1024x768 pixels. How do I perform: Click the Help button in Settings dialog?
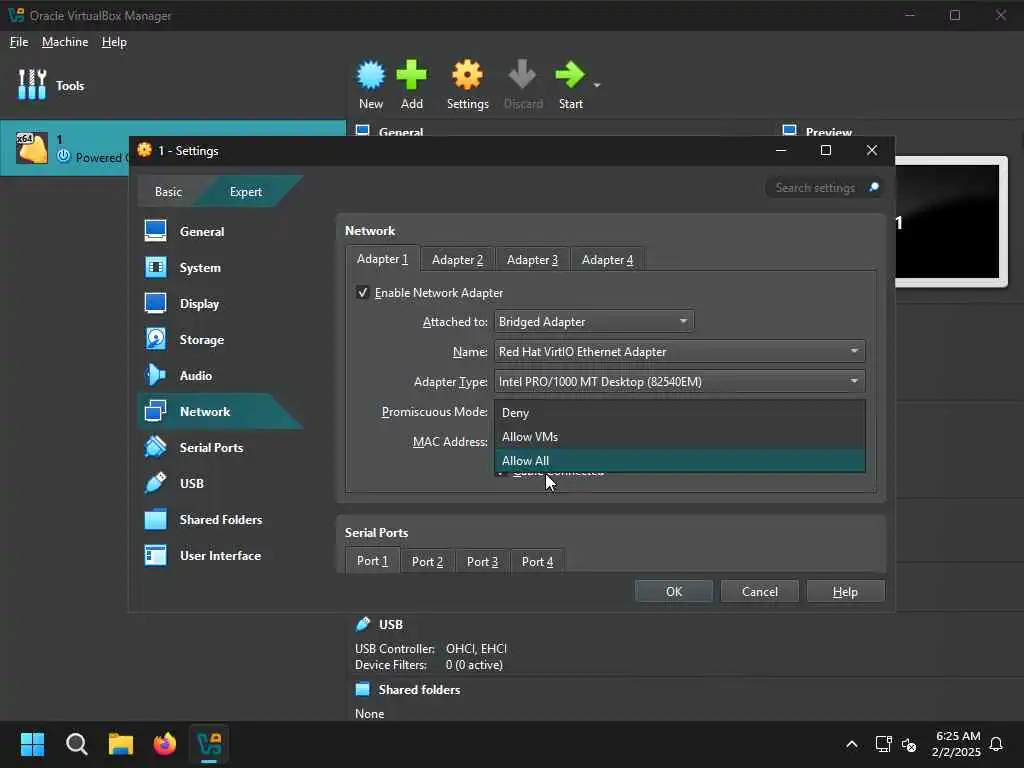coord(845,591)
